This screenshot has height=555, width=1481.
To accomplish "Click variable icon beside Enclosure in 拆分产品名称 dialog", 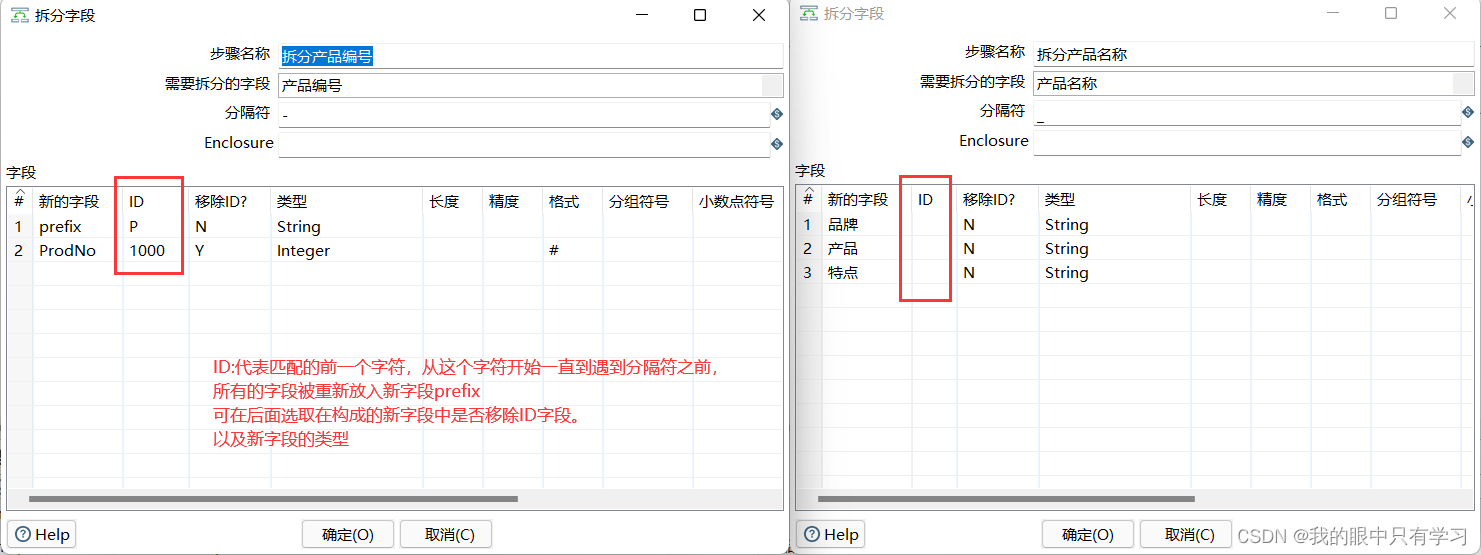I will [1468, 142].
